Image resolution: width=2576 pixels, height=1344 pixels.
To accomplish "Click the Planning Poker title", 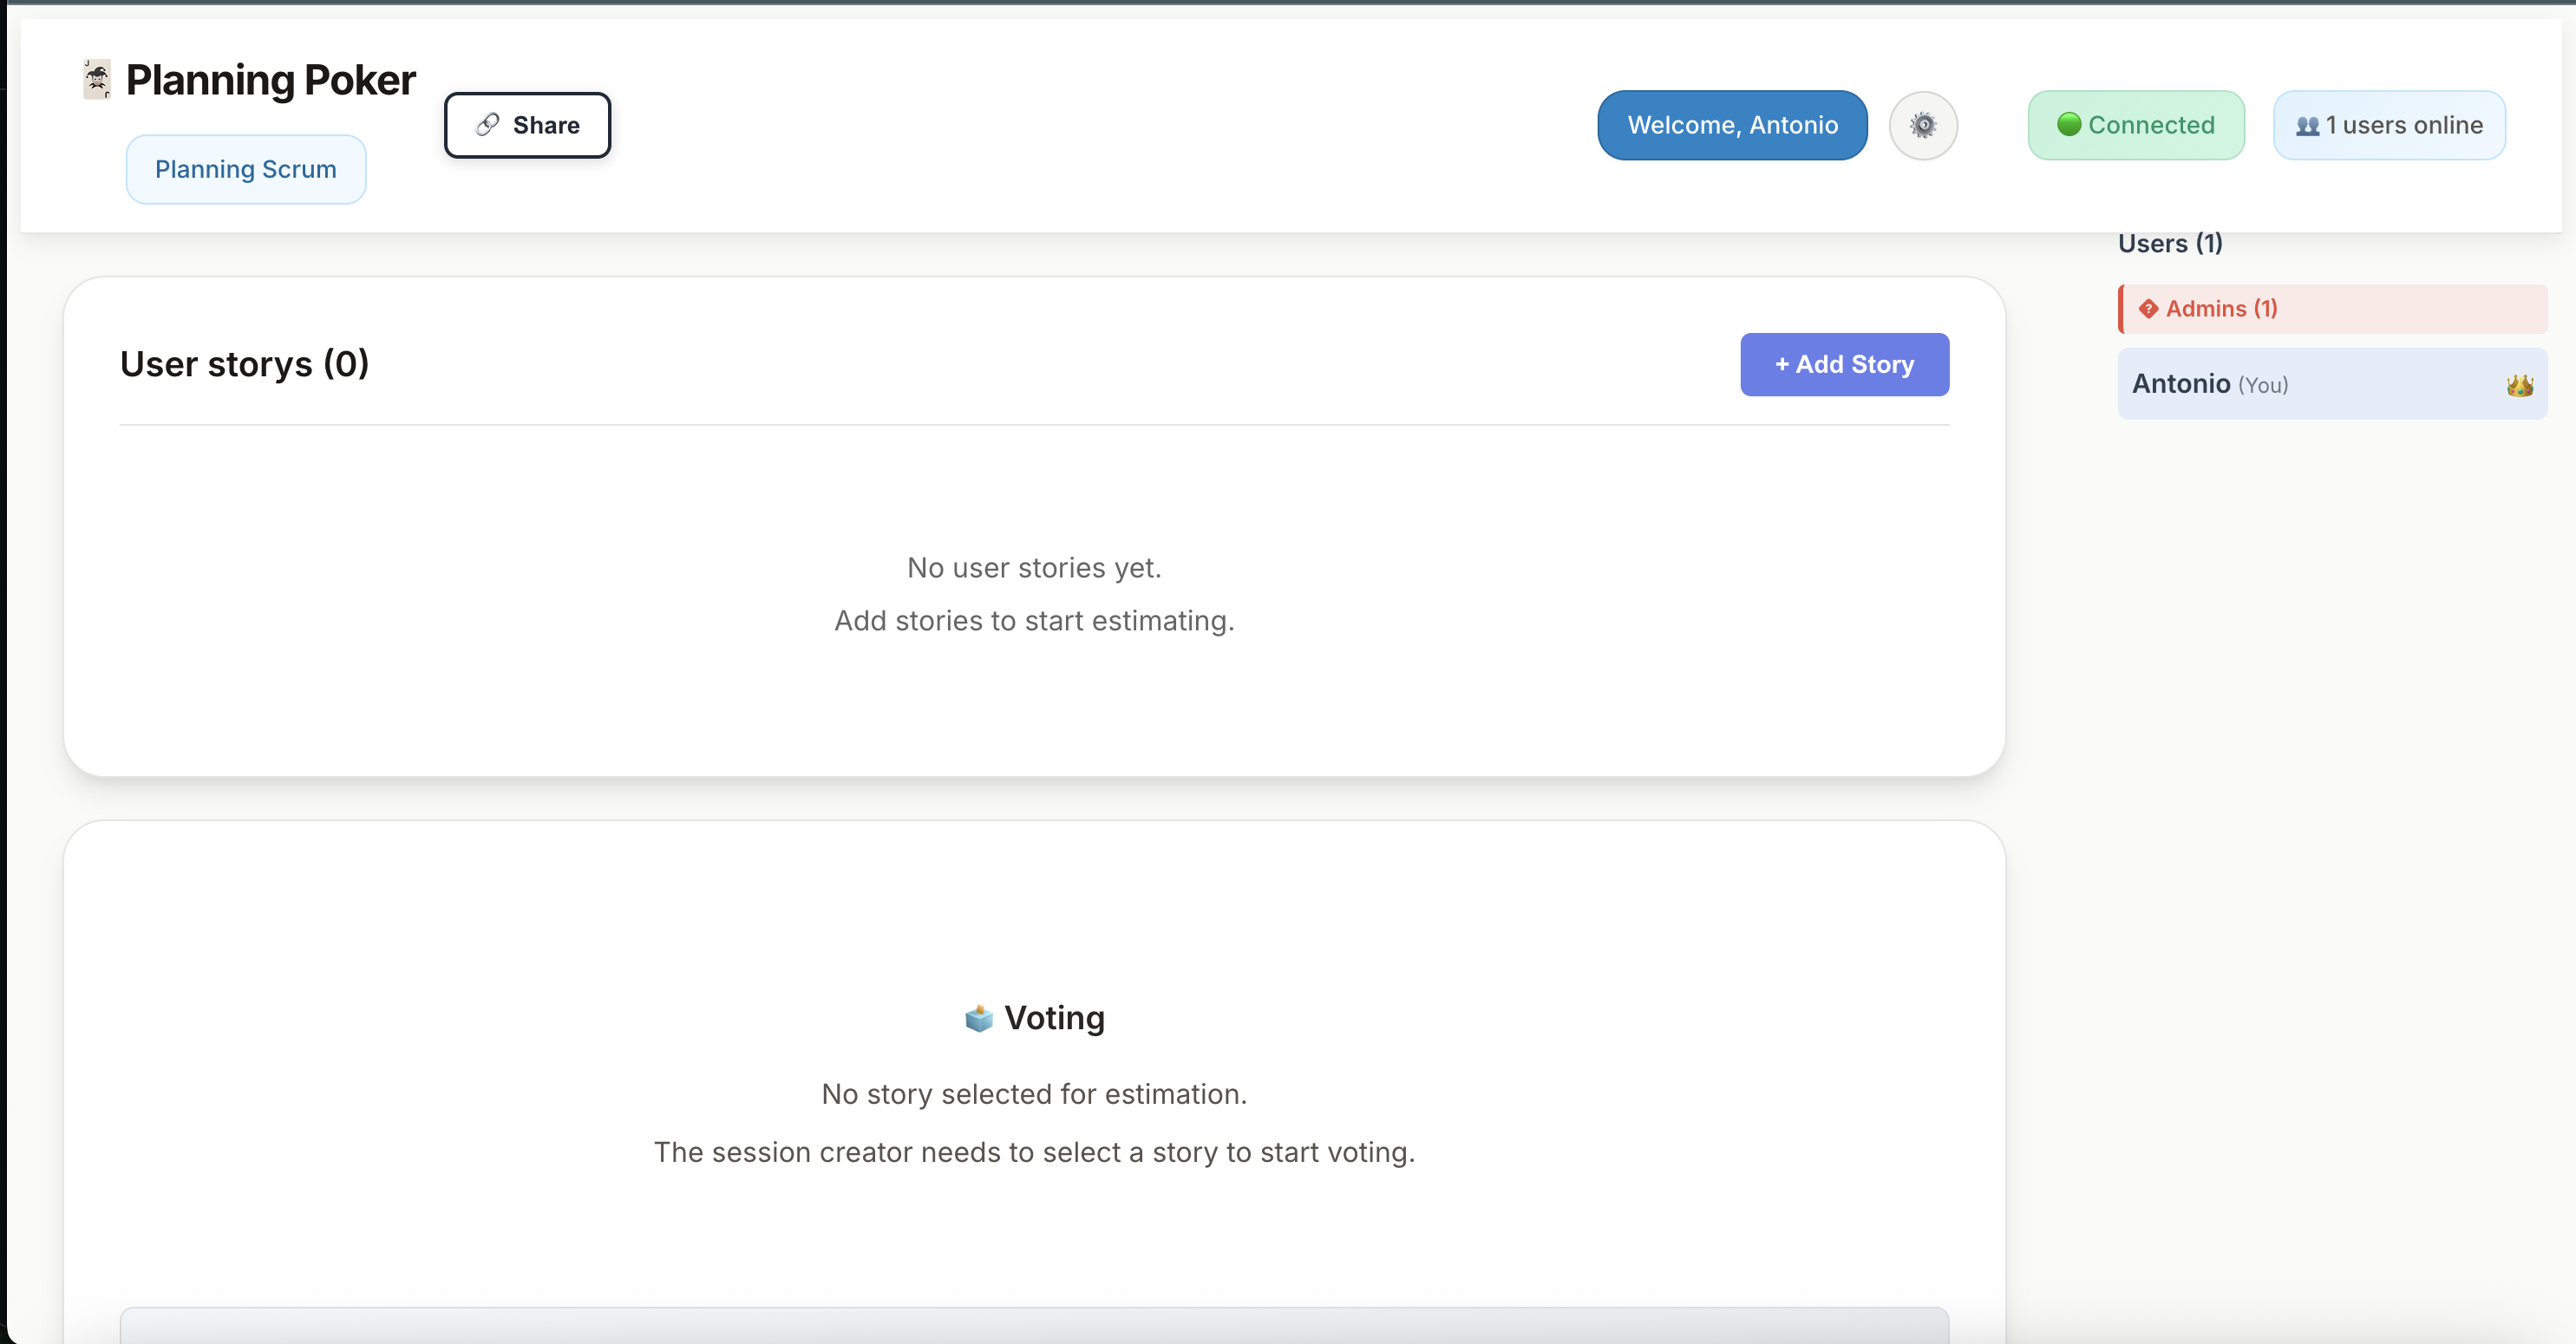I will pos(270,80).
